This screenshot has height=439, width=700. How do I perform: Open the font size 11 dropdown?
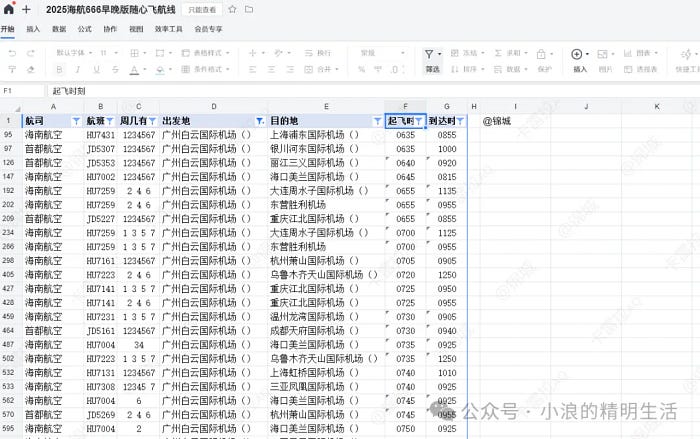109,53
